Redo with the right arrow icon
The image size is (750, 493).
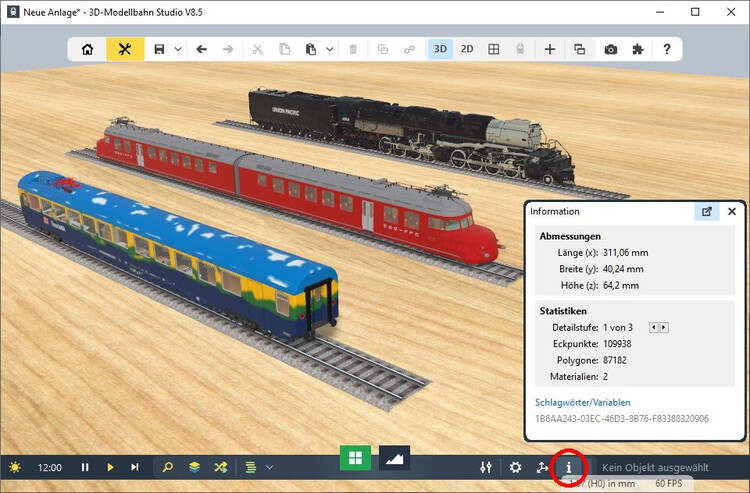point(228,49)
